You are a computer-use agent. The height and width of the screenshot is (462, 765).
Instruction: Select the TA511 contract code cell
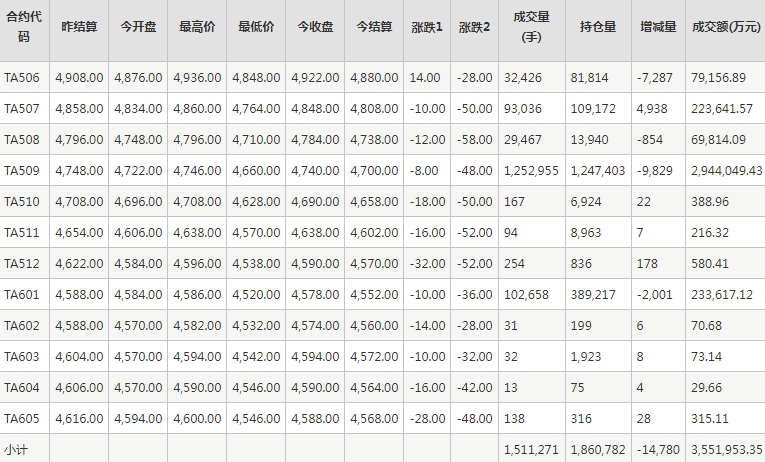pyautogui.click(x=22, y=233)
